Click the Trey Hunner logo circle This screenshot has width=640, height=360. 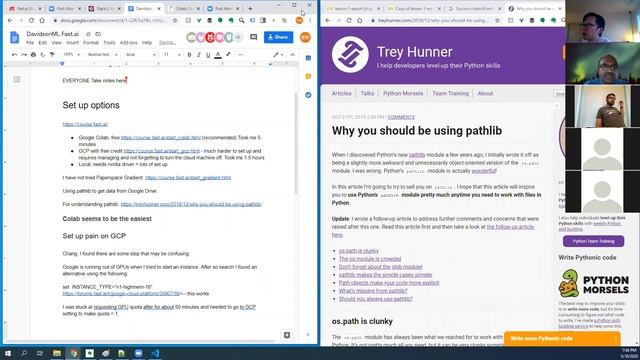[350, 55]
